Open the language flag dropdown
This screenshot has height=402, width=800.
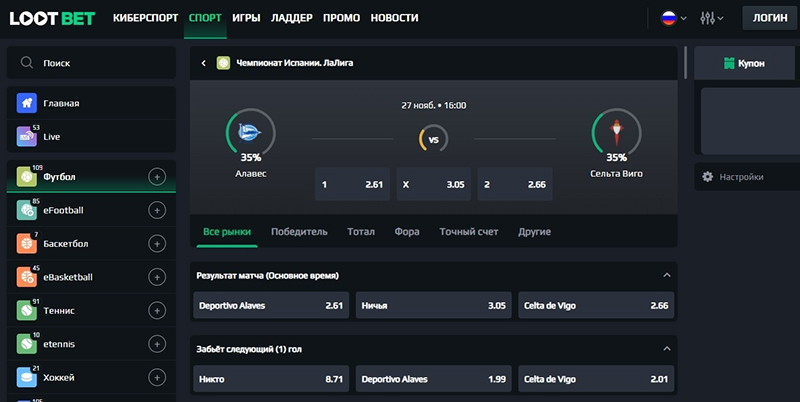(x=673, y=18)
